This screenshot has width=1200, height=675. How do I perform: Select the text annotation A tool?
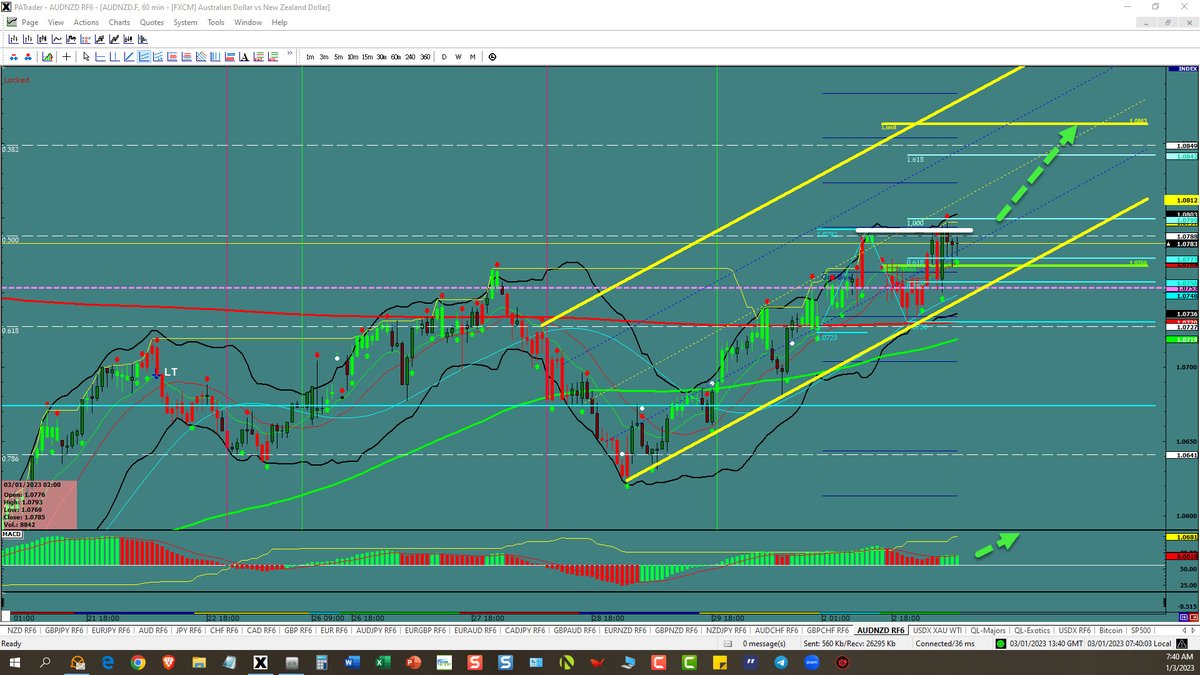pos(244,57)
